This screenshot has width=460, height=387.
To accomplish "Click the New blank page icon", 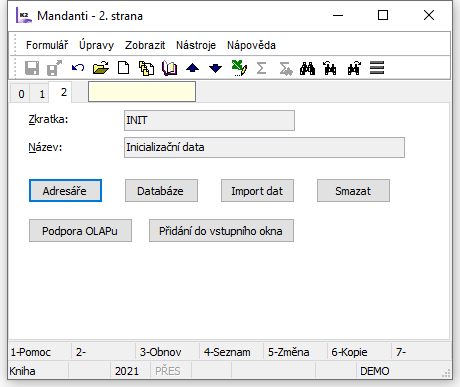I will (x=124, y=68).
